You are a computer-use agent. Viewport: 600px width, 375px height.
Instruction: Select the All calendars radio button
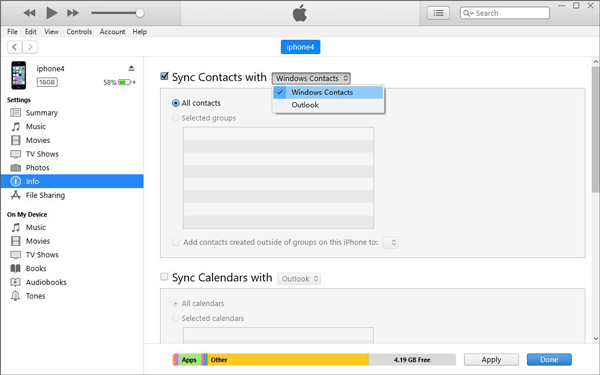point(176,303)
